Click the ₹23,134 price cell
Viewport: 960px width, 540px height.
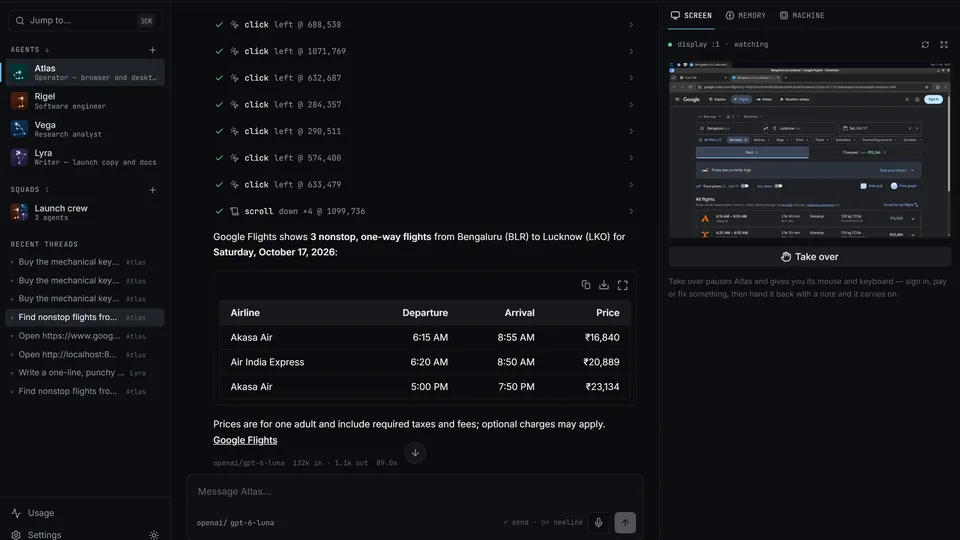[x=602, y=386]
